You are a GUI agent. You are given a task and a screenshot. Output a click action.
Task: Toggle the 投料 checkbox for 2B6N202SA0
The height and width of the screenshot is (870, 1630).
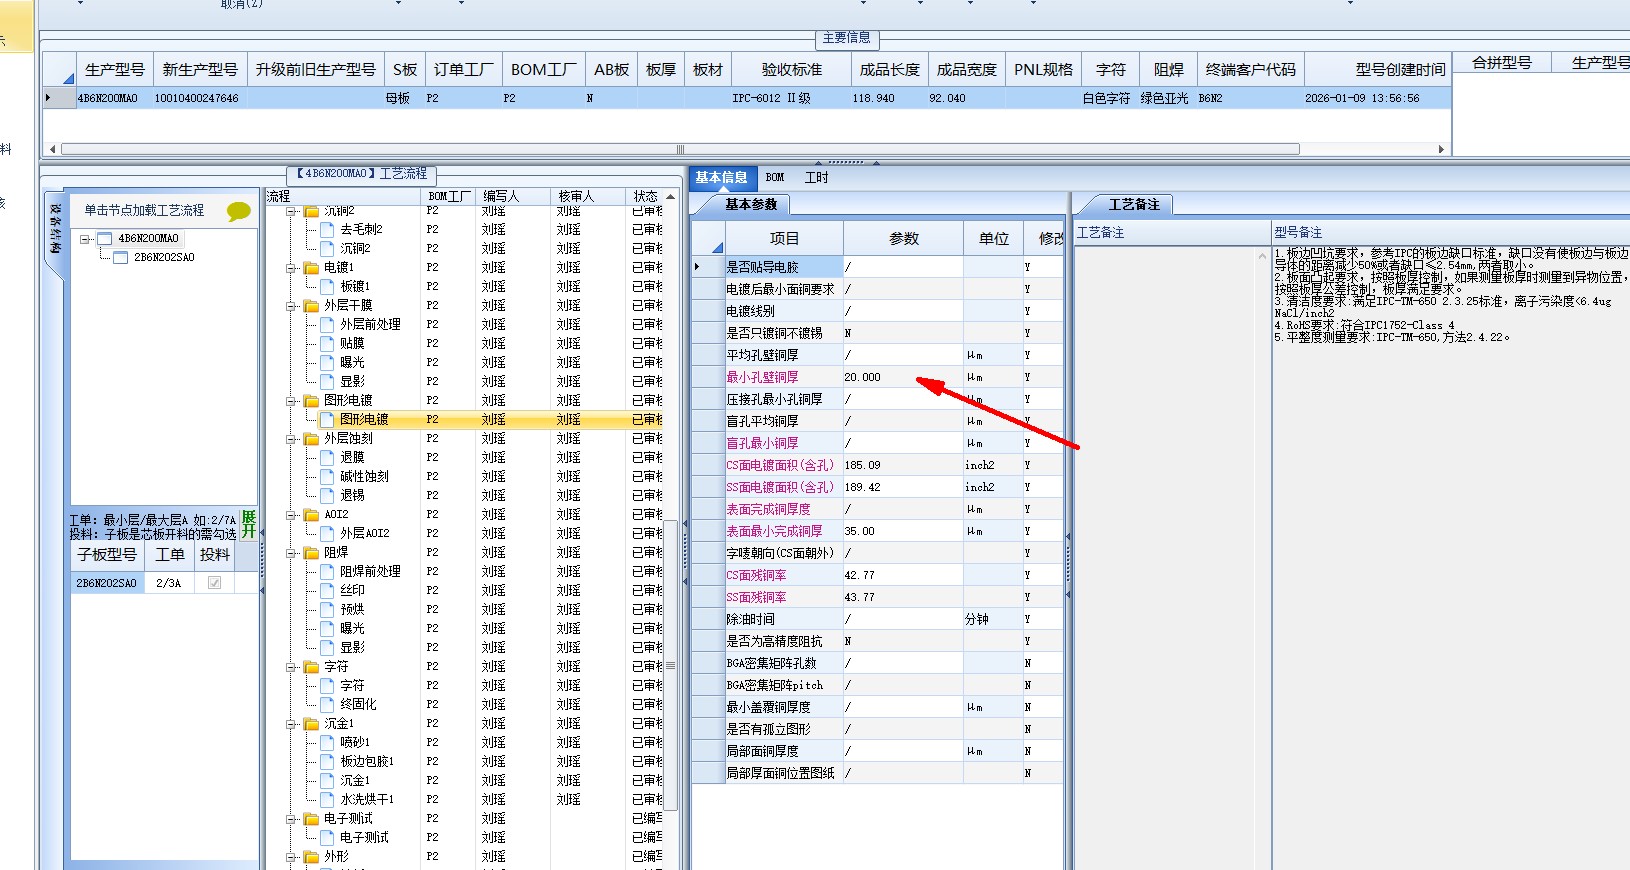[x=214, y=583]
